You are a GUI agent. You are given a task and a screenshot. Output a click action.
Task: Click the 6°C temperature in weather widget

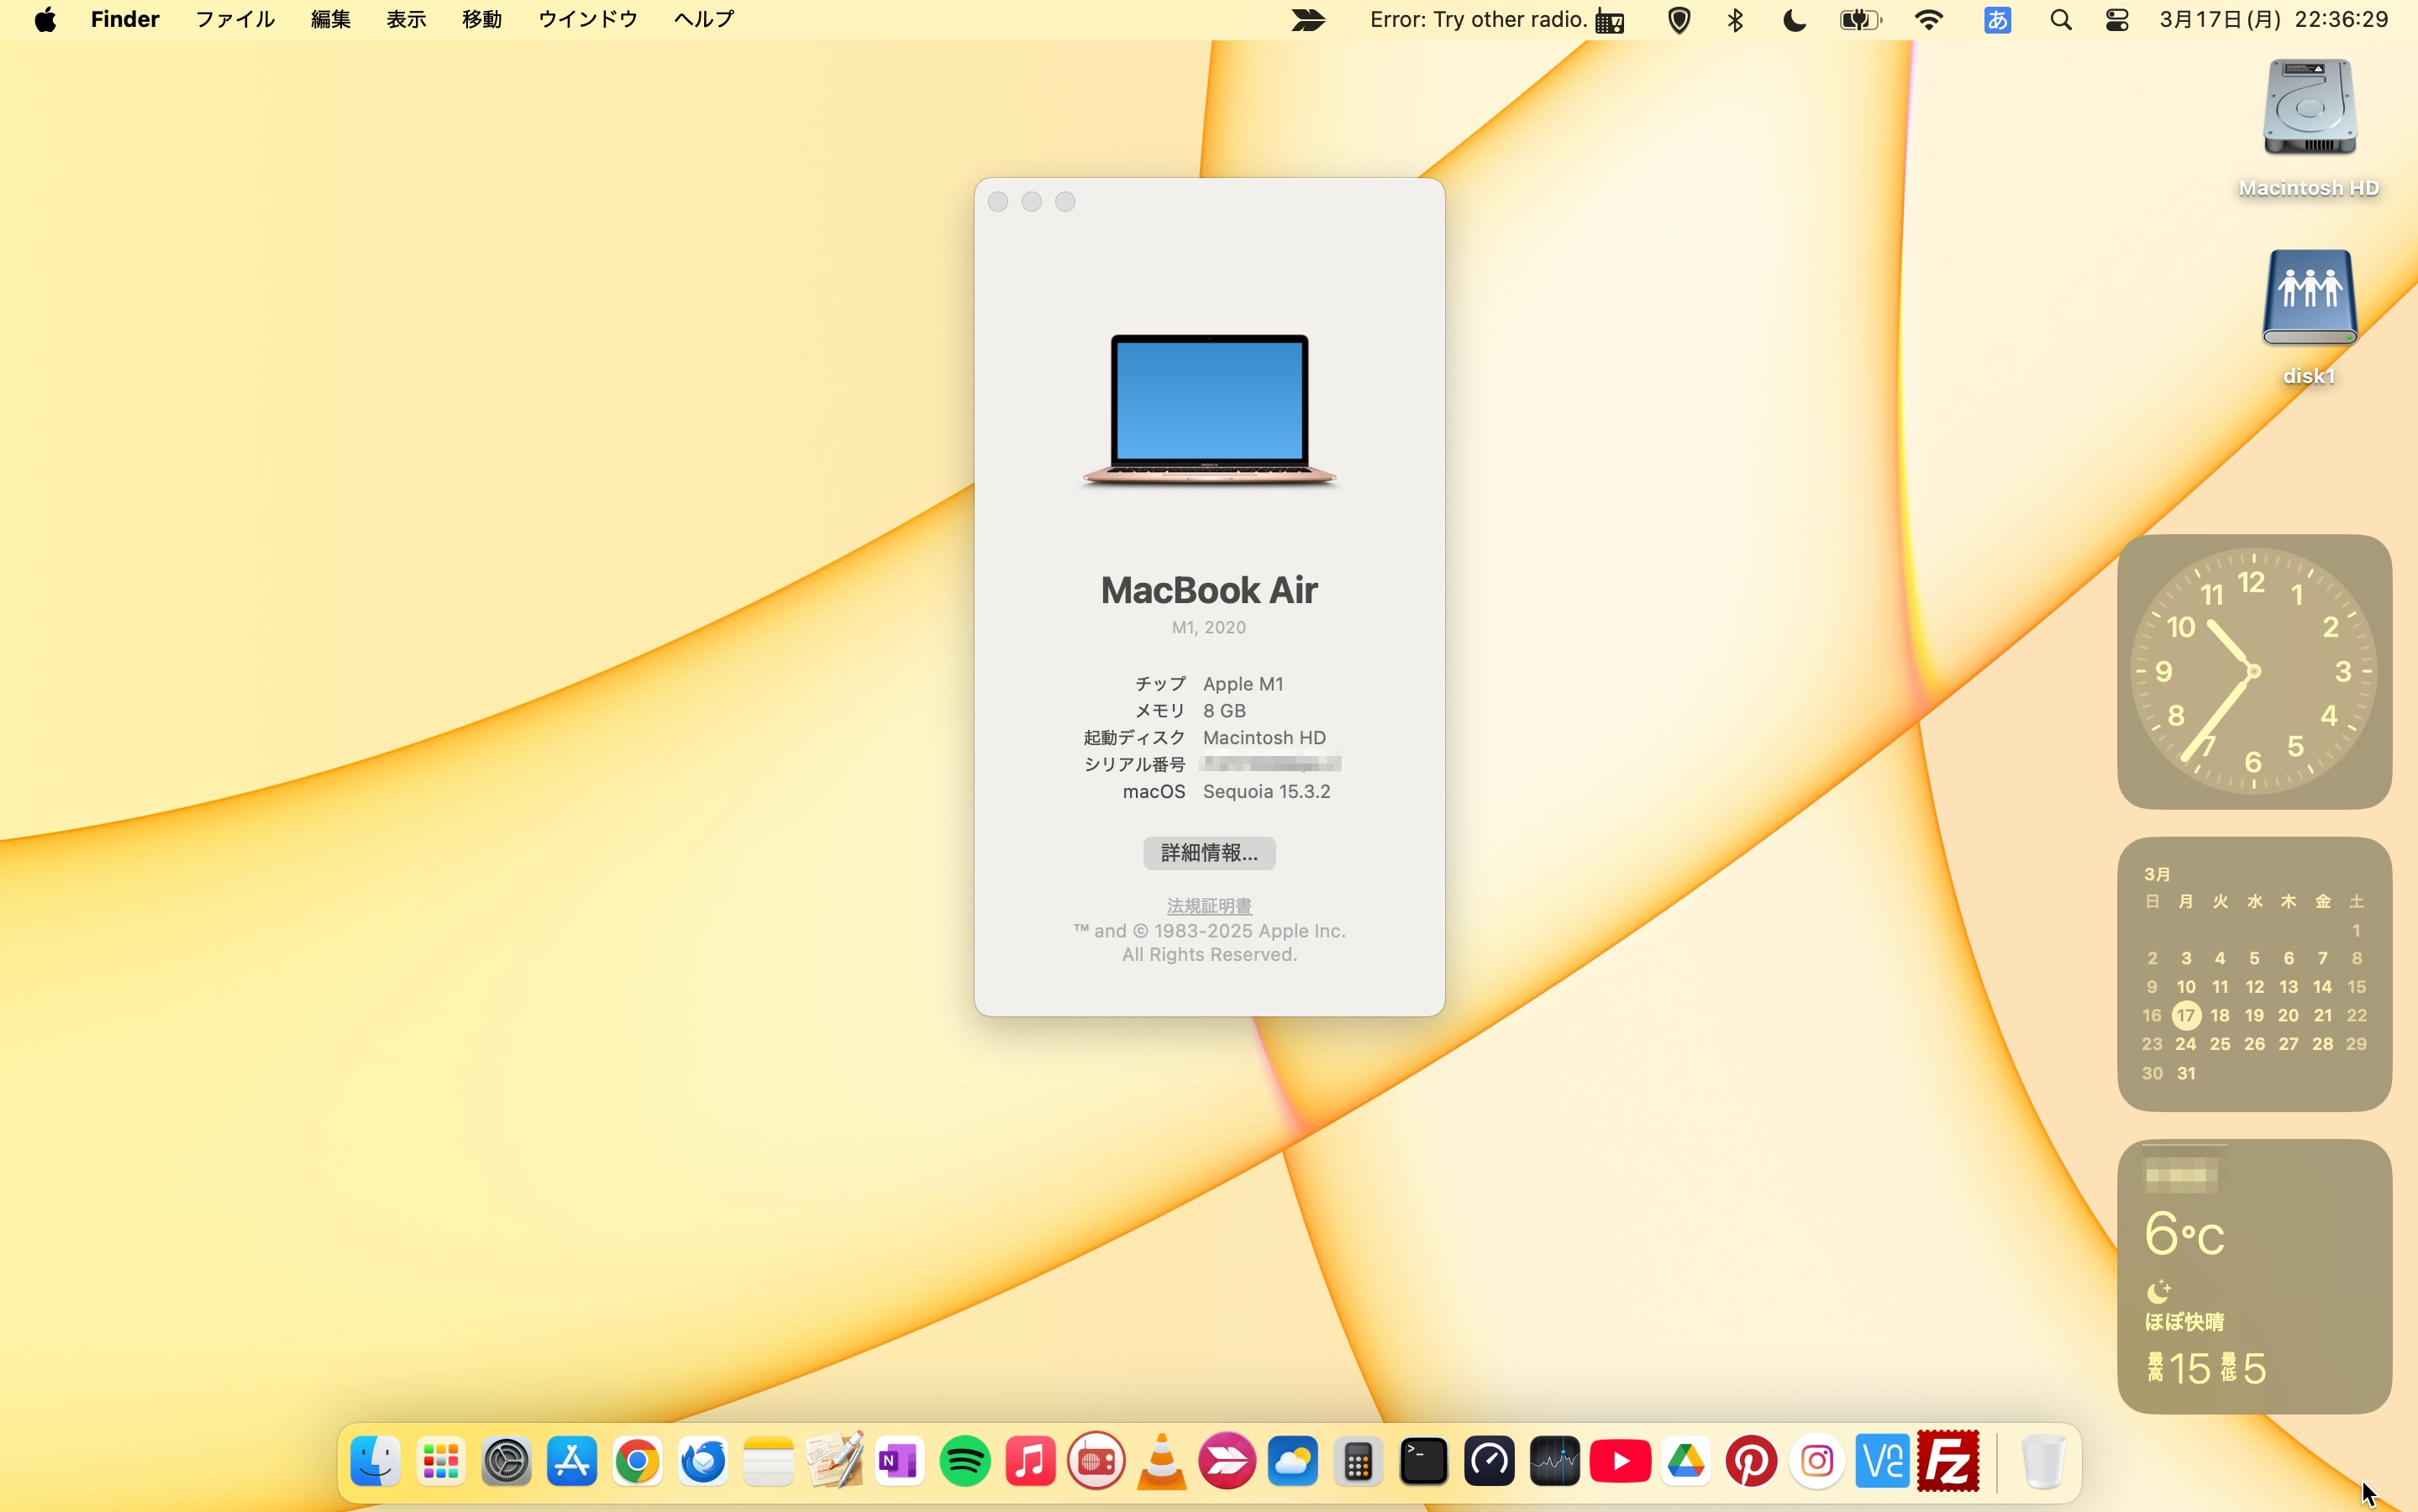2185,1234
